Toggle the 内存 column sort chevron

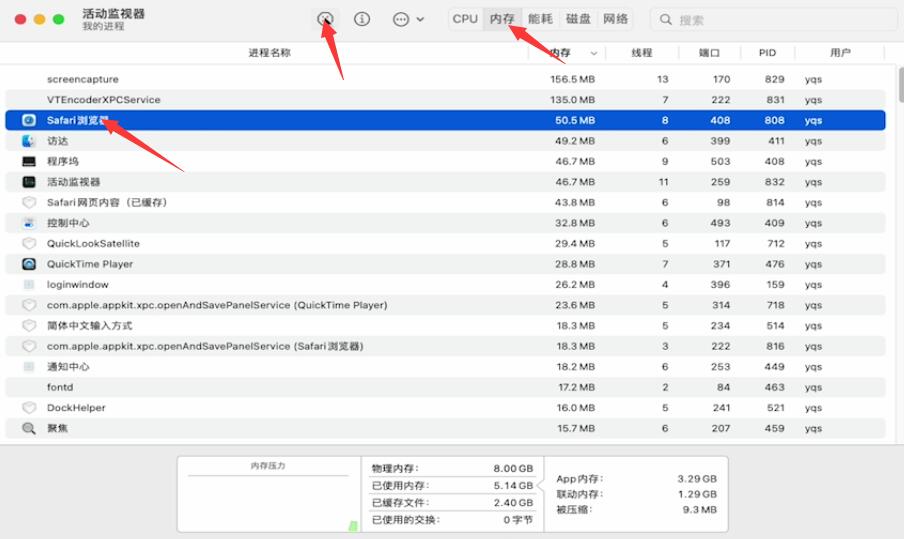point(593,53)
